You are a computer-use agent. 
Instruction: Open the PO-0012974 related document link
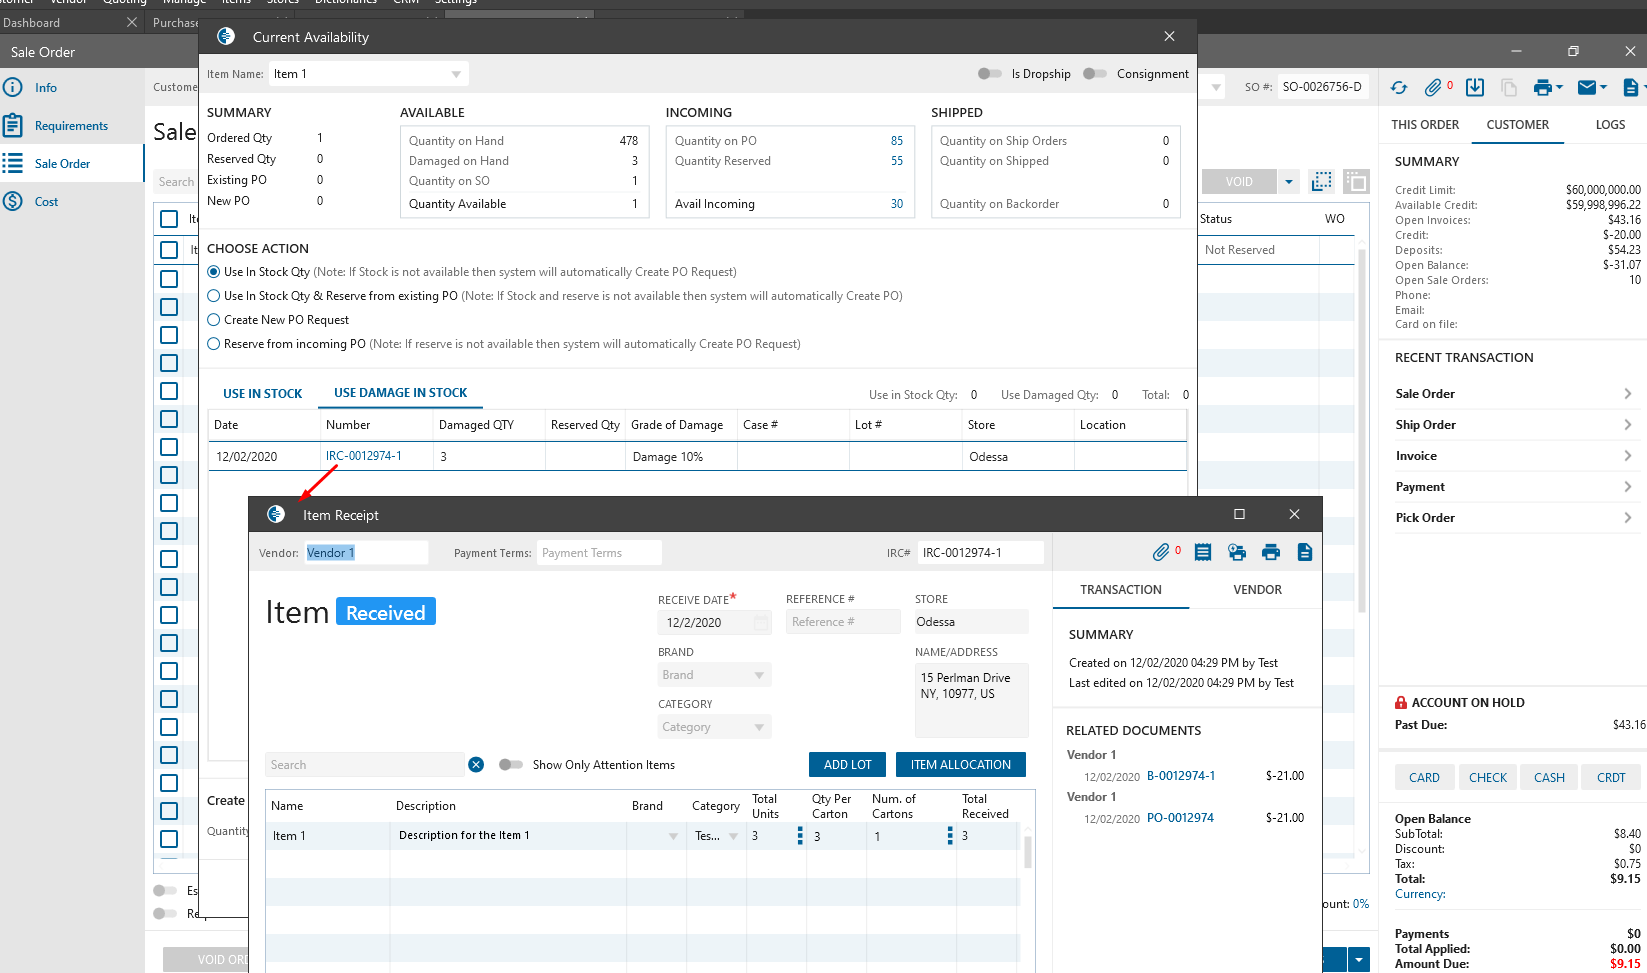point(1180,818)
